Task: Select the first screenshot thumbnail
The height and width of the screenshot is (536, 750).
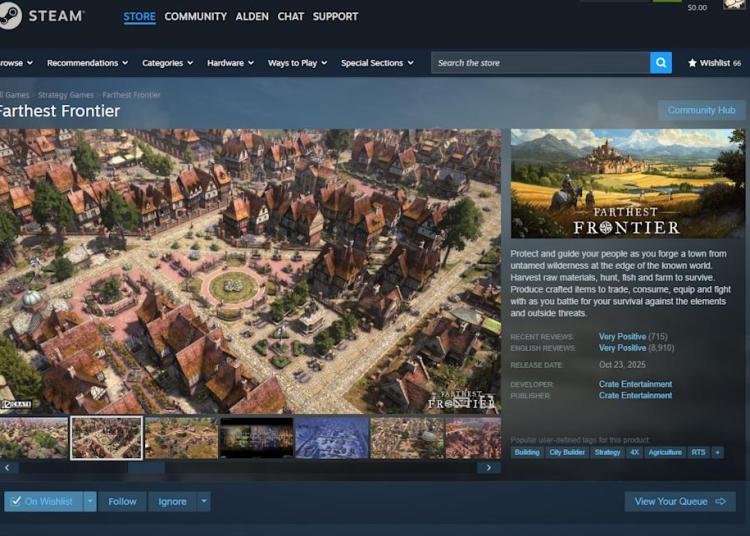Action: 33,438
